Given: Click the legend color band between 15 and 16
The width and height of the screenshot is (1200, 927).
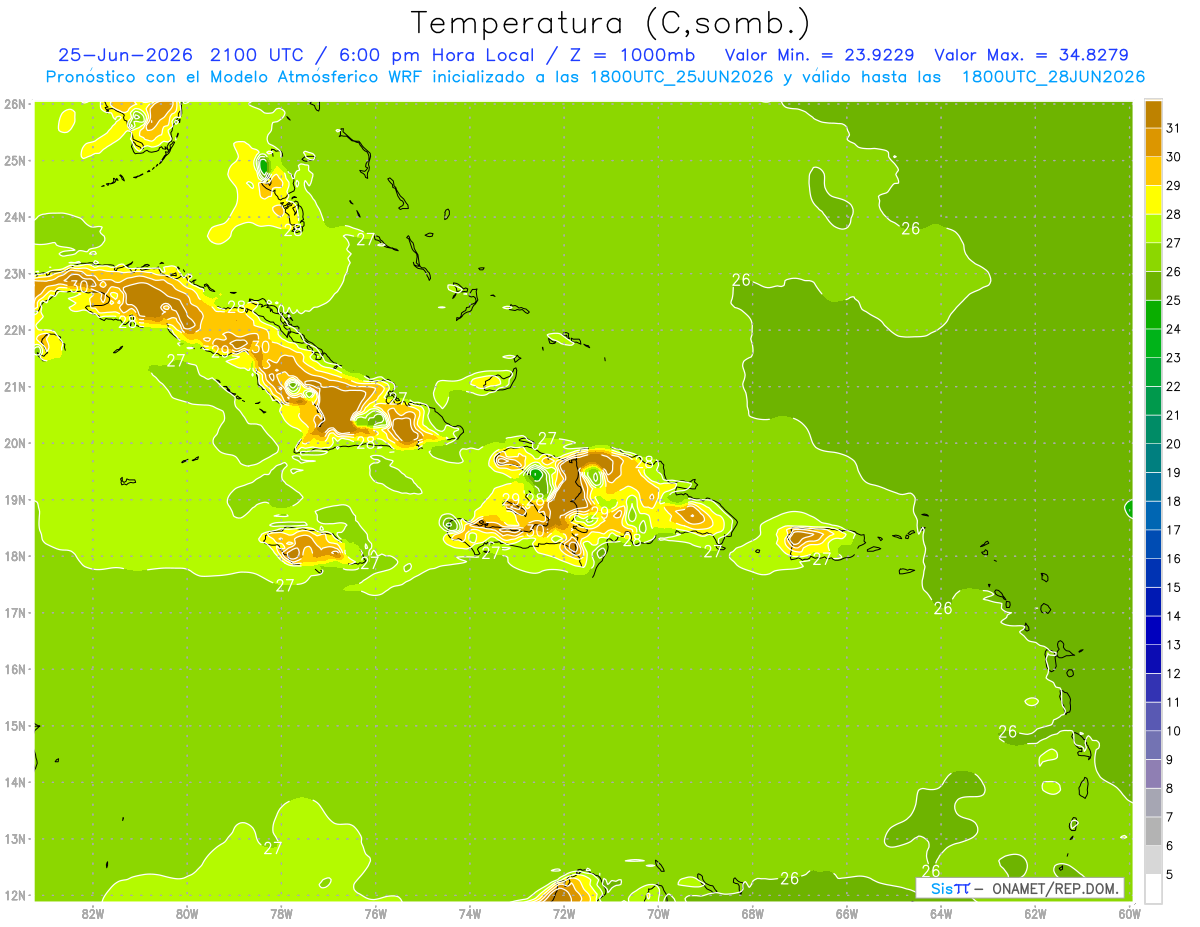Looking at the screenshot, I should point(1153,573).
